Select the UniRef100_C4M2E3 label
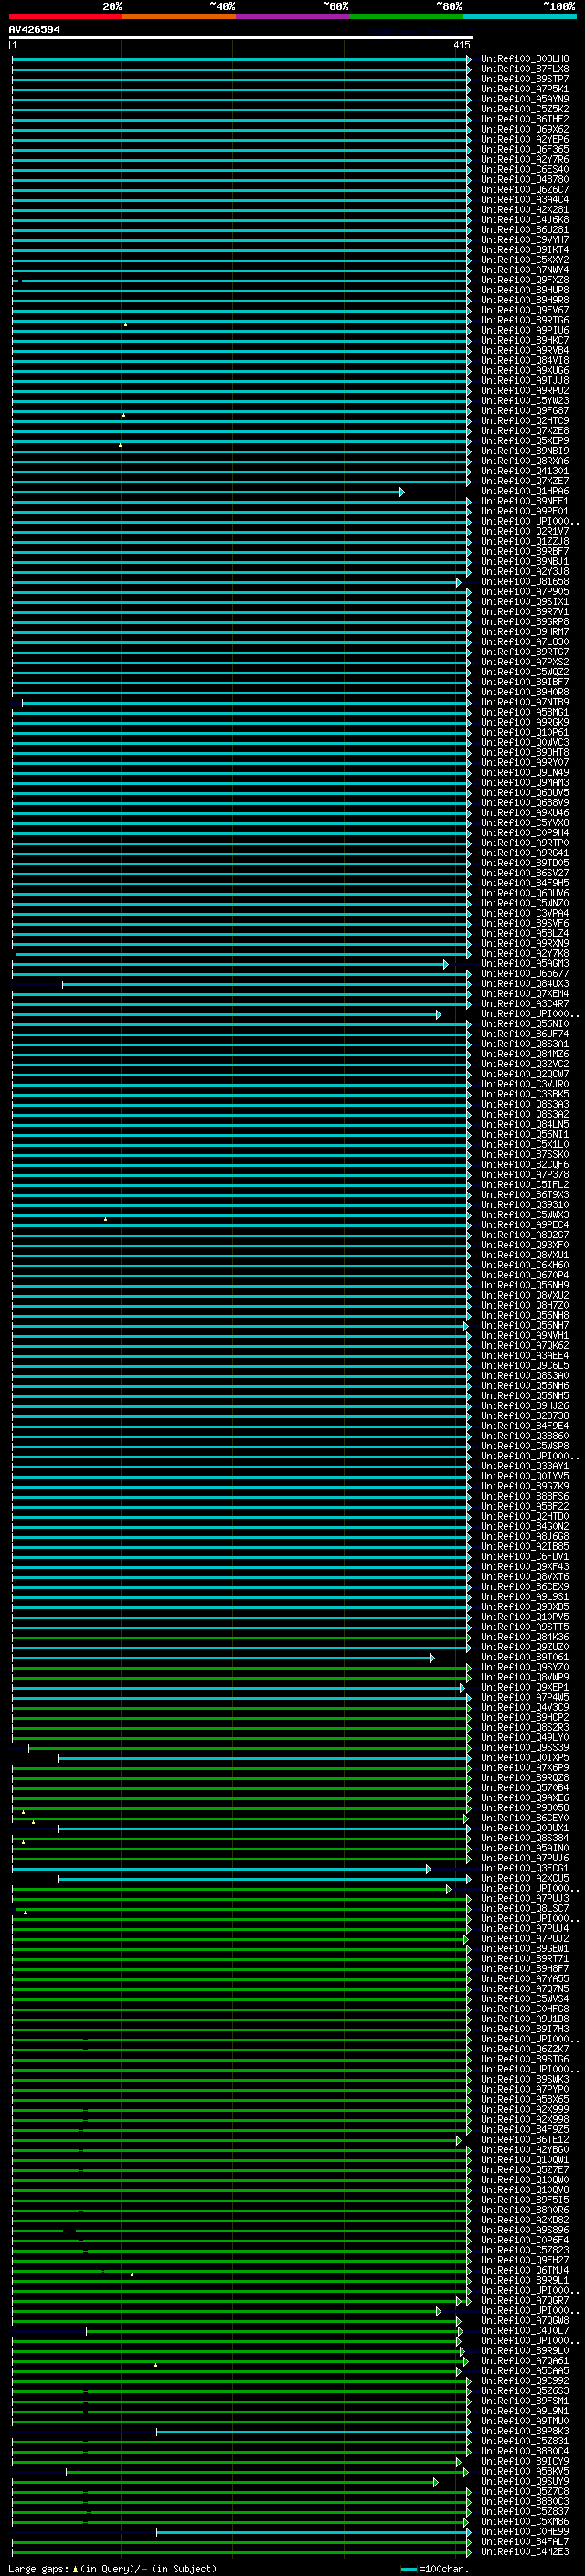This screenshot has width=585, height=2576. pyautogui.click(x=524, y=2552)
